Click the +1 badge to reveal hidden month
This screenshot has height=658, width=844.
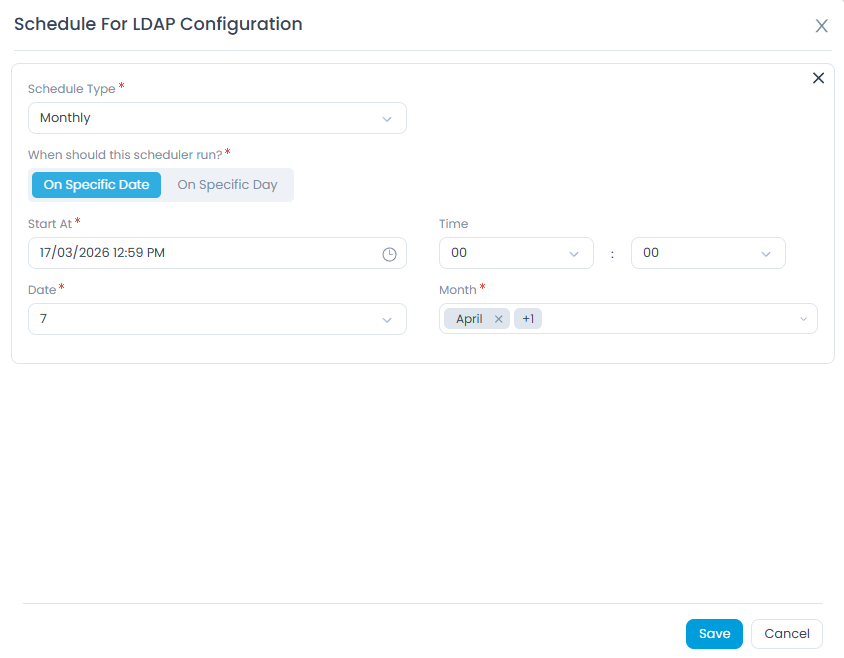click(x=528, y=318)
